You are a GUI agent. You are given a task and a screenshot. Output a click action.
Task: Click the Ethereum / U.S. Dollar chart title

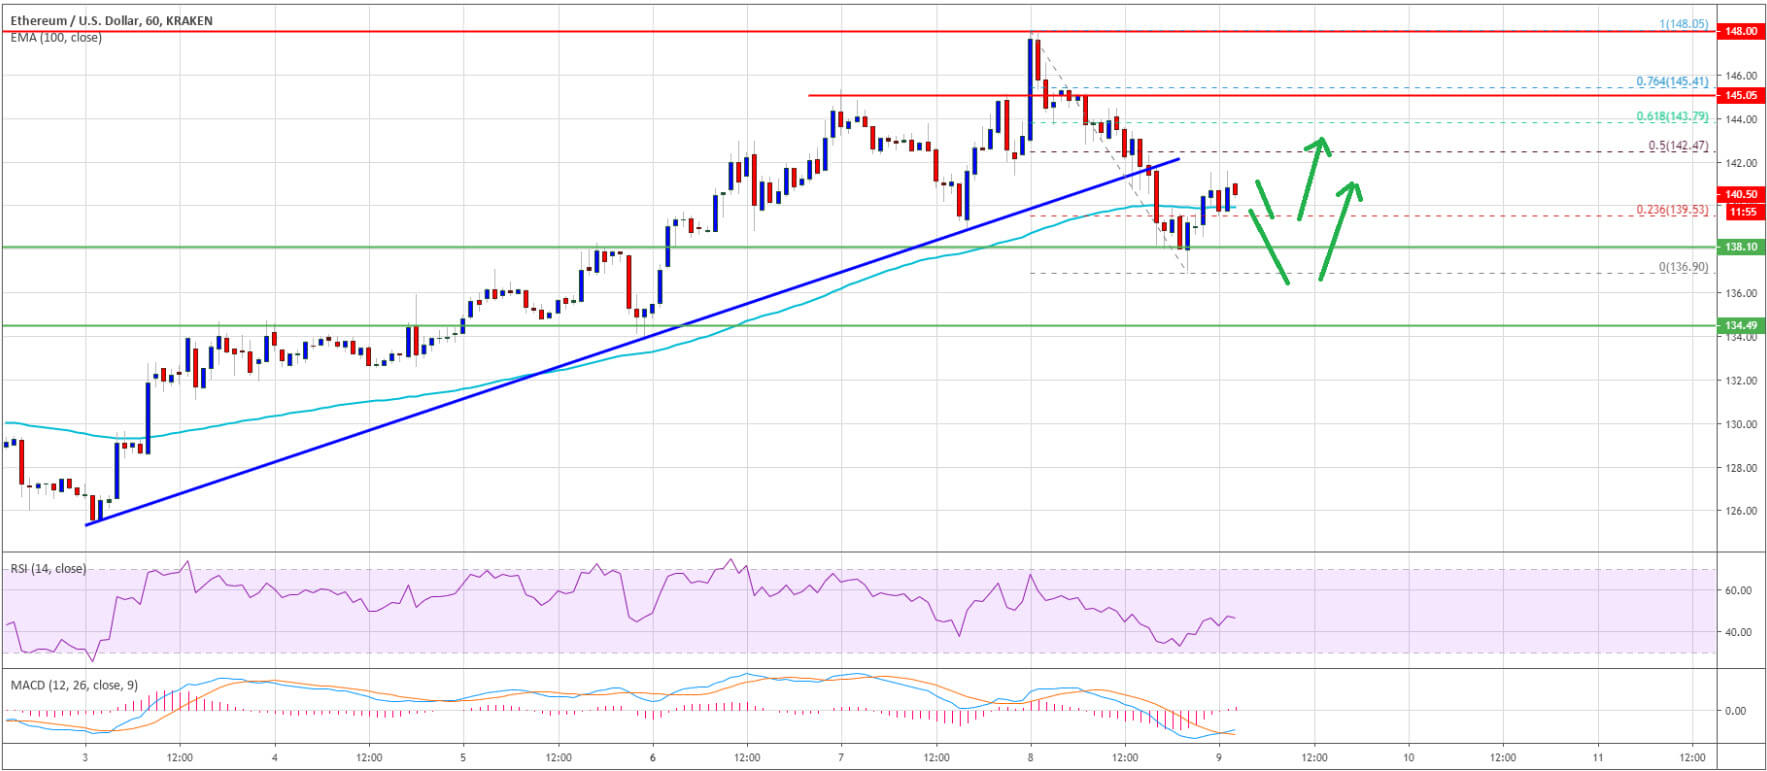pos(111,21)
